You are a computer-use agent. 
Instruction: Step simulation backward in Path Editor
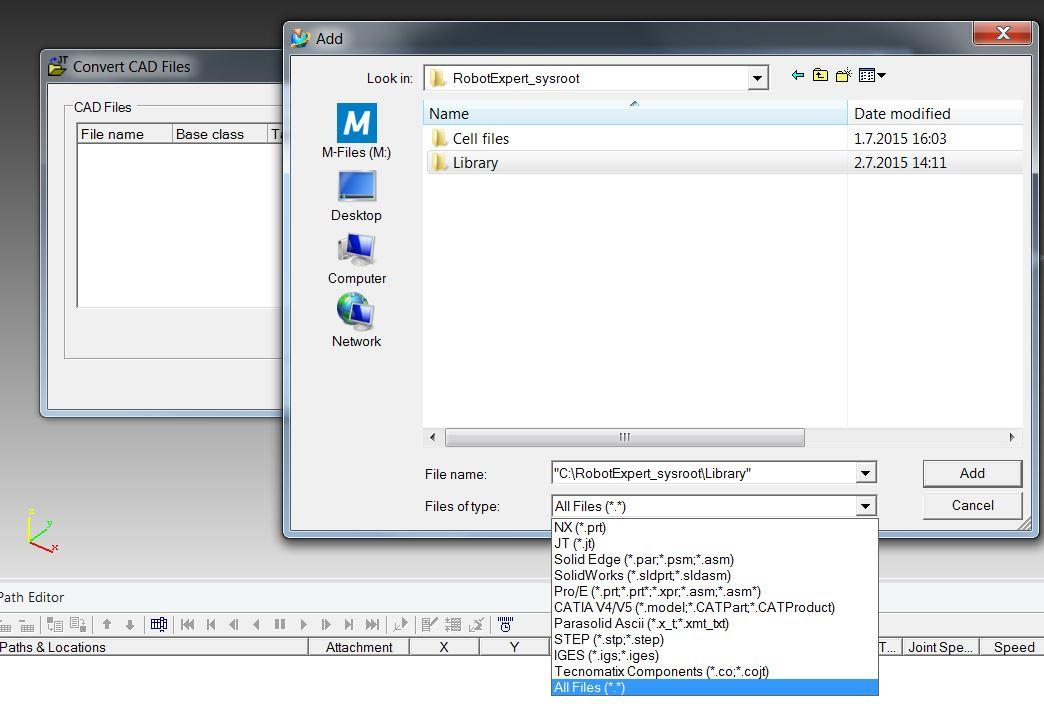click(234, 624)
